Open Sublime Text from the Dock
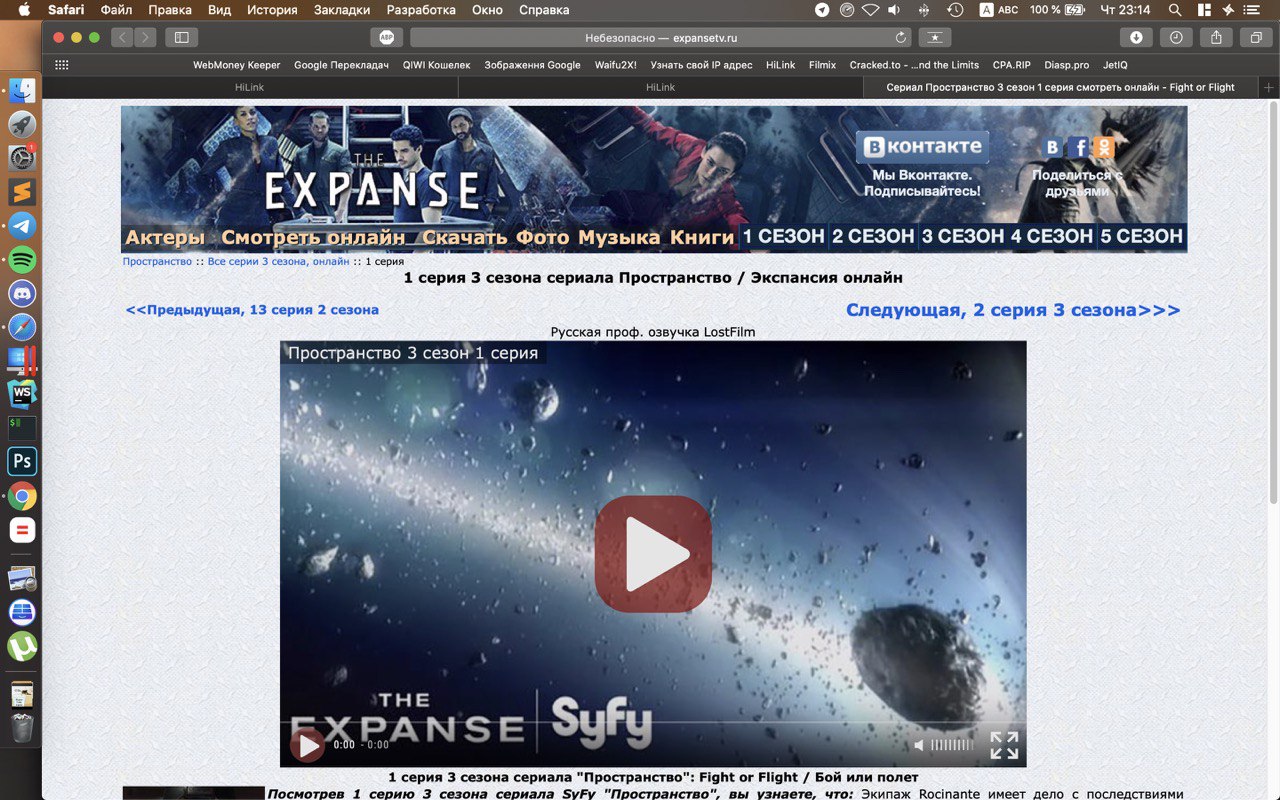Screen dimensions: 1280x800 click(x=22, y=192)
